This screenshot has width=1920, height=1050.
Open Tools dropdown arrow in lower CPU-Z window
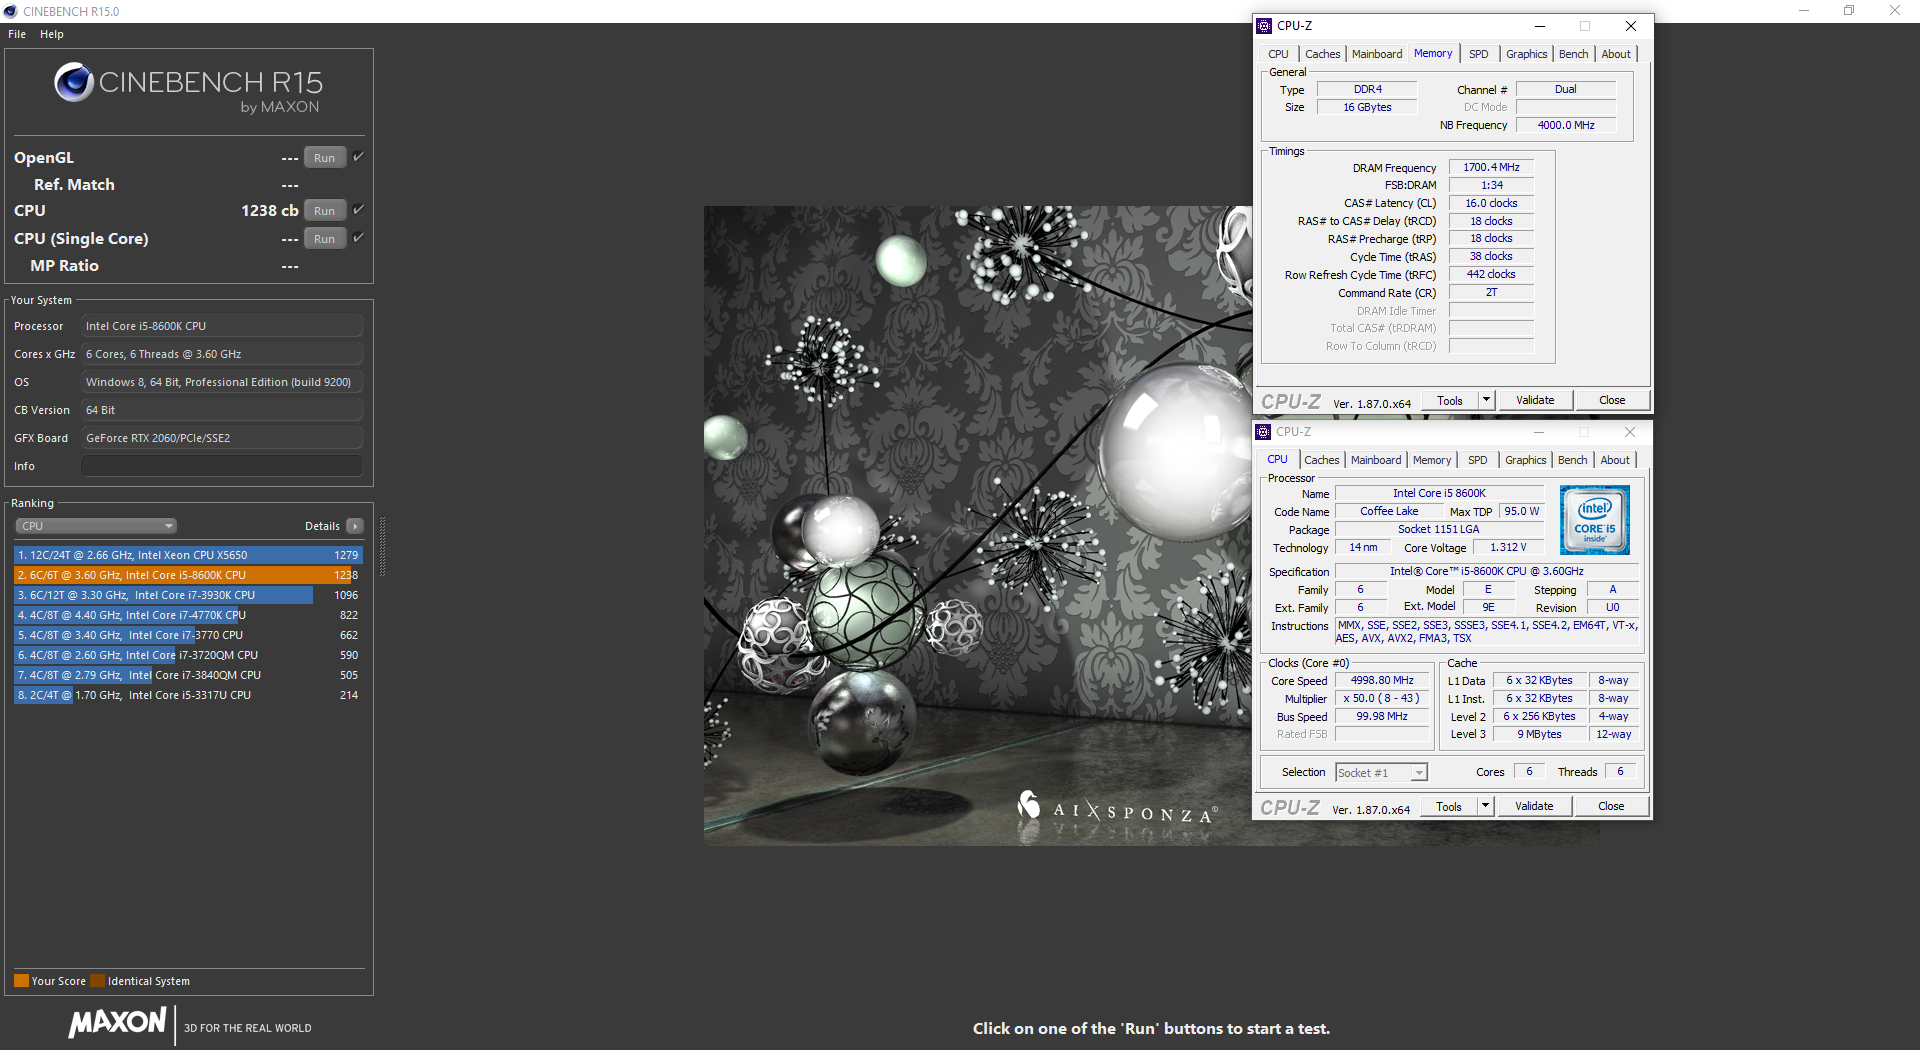1485,806
